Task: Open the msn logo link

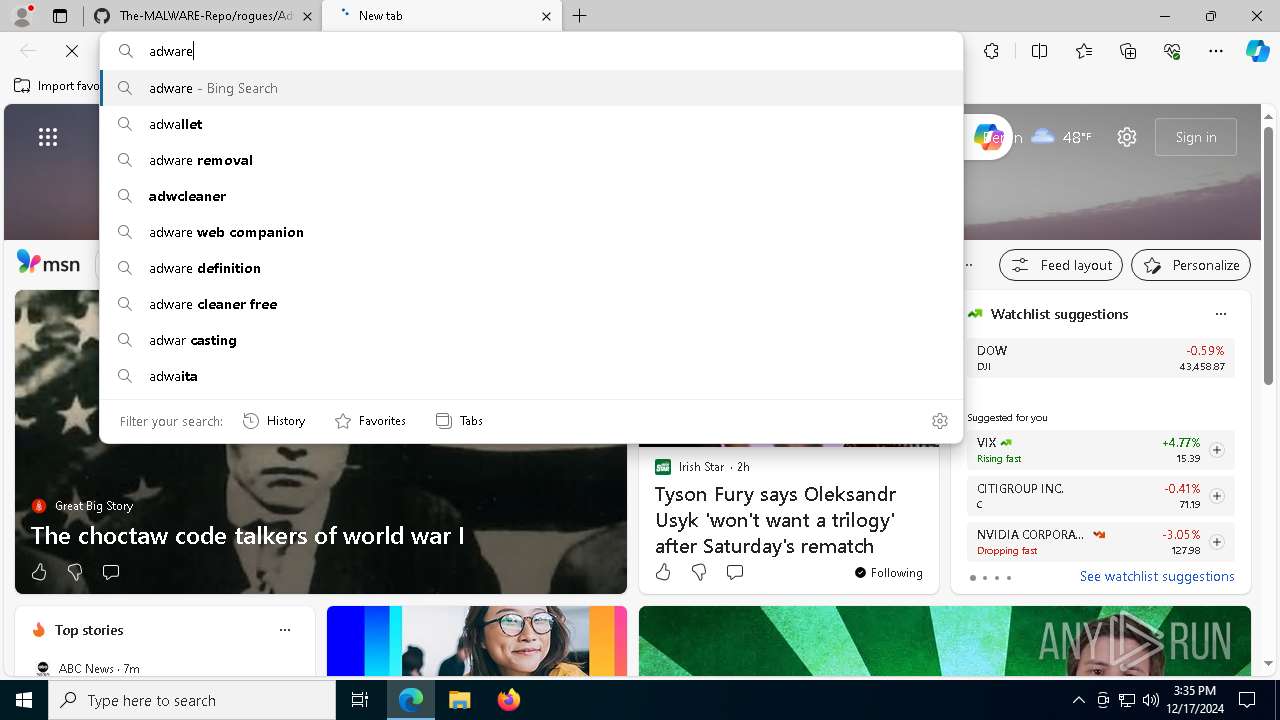Action: click(48, 263)
